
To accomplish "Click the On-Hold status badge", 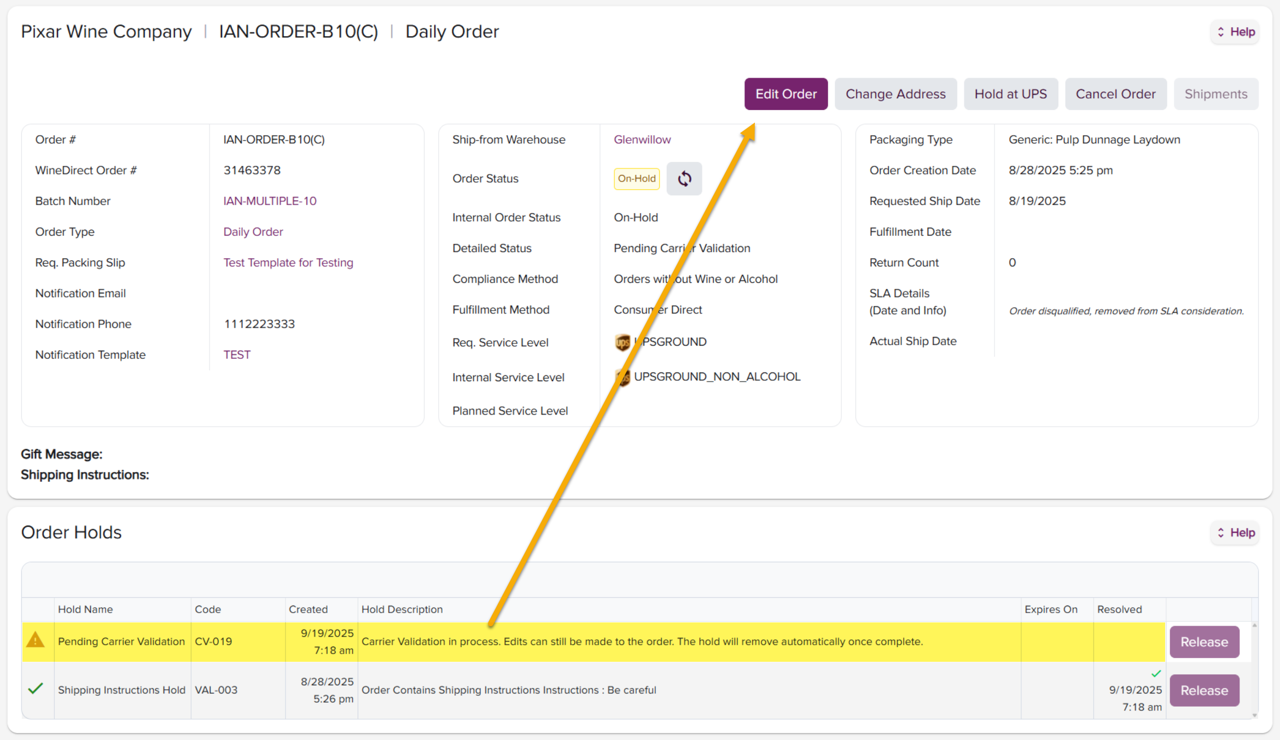I will point(637,179).
